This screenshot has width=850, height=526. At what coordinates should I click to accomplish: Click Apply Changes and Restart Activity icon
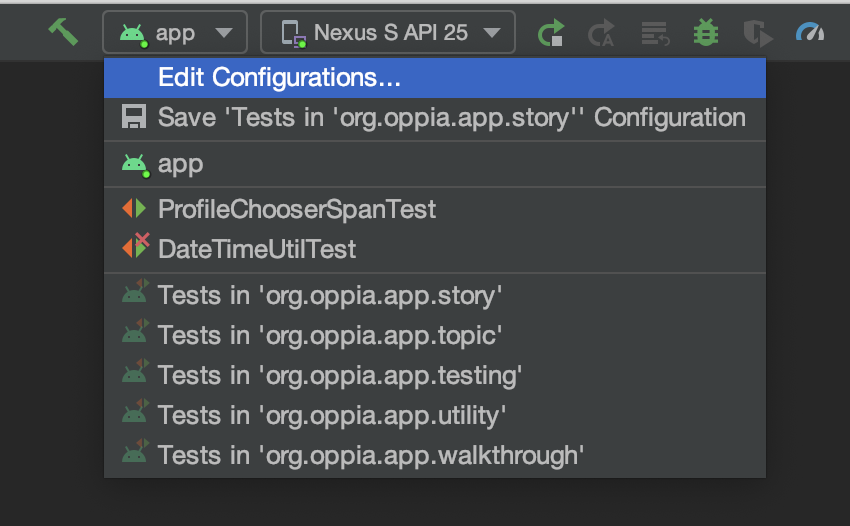coord(601,33)
